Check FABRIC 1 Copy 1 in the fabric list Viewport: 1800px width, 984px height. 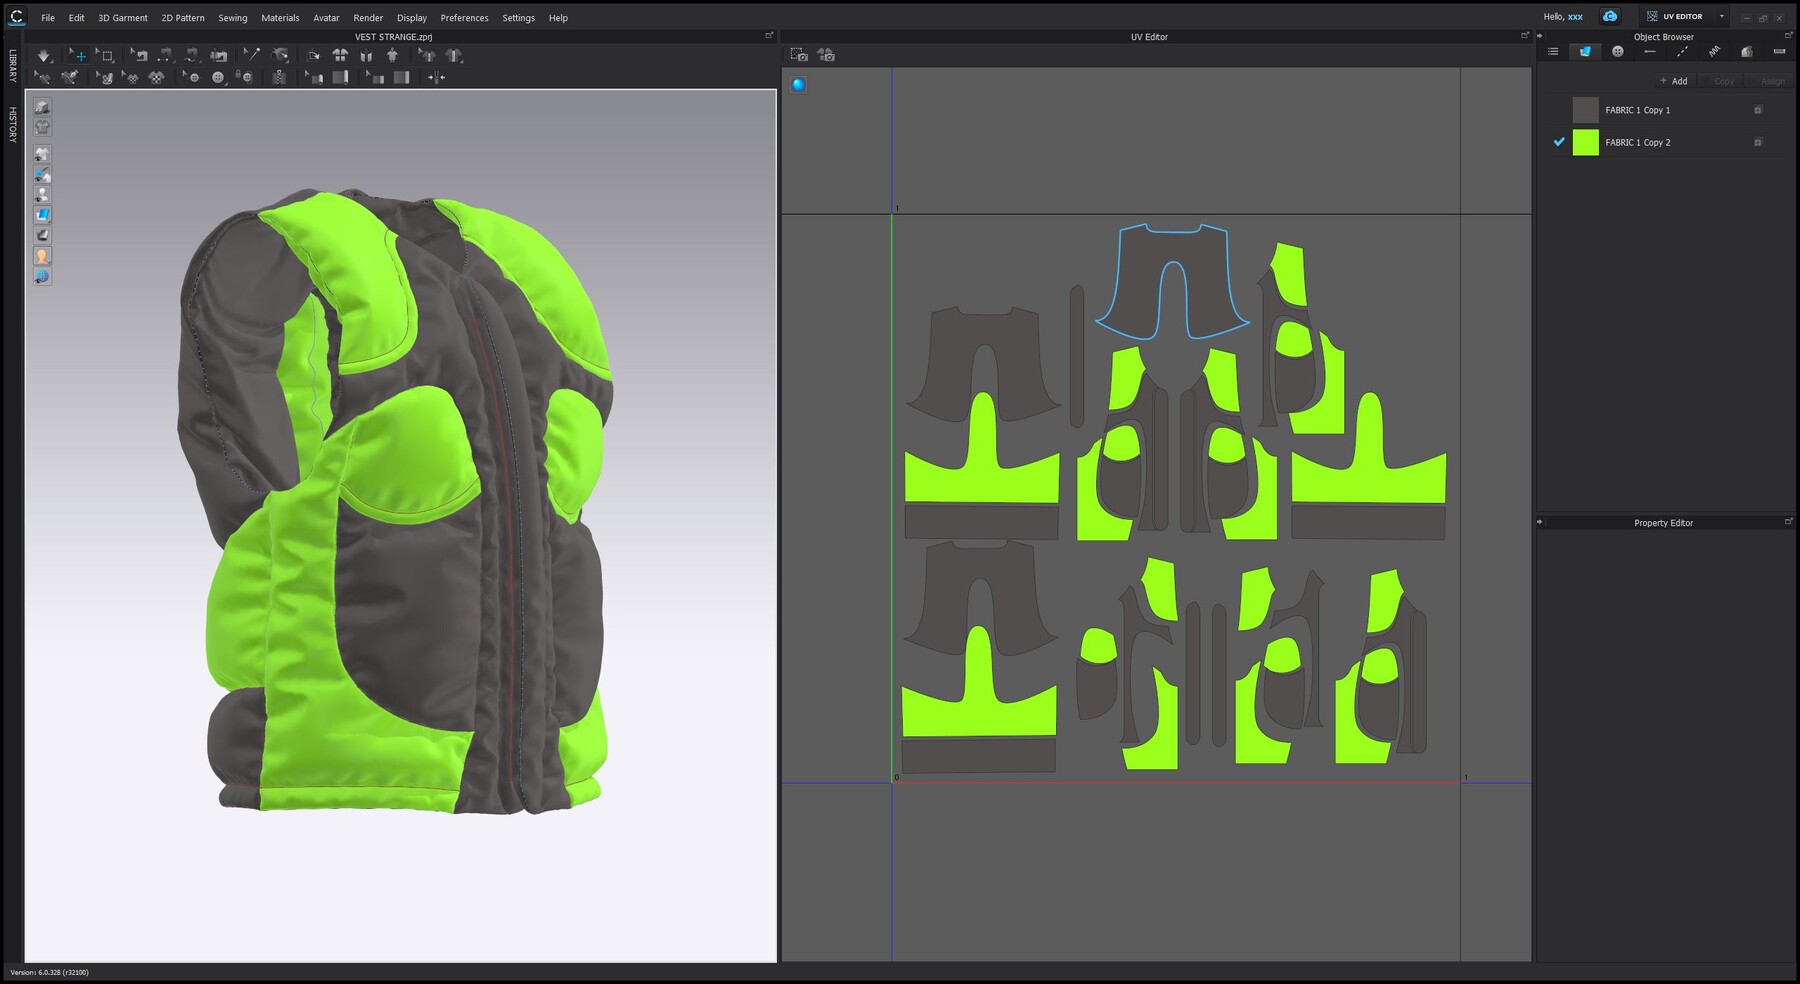point(1559,110)
